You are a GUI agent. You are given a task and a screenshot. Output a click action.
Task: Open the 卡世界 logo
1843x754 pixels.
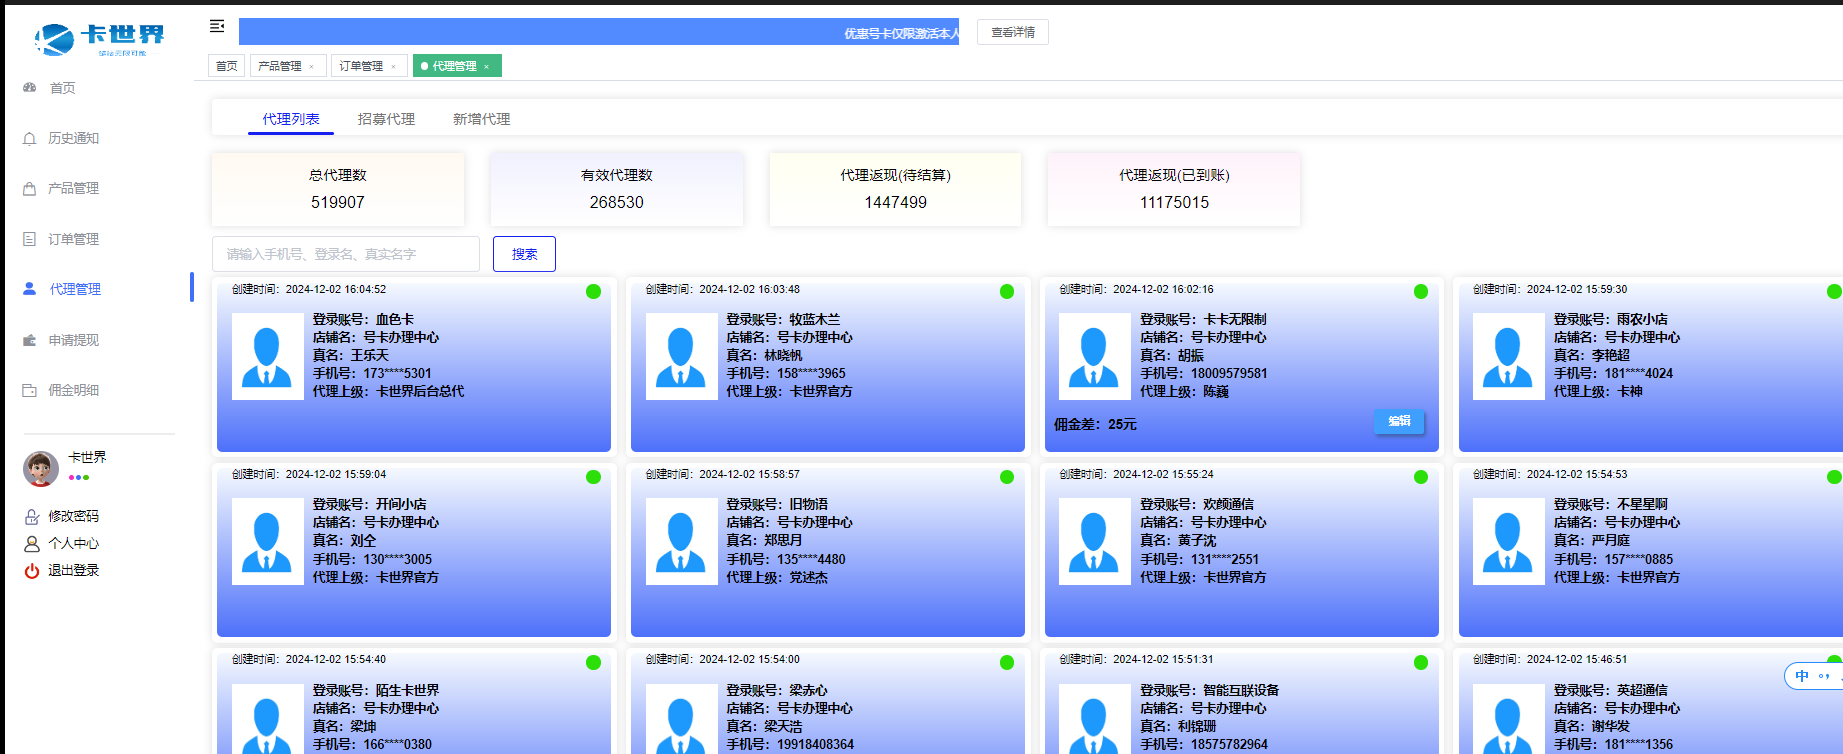pyautogui.click(x=99, y=40)
